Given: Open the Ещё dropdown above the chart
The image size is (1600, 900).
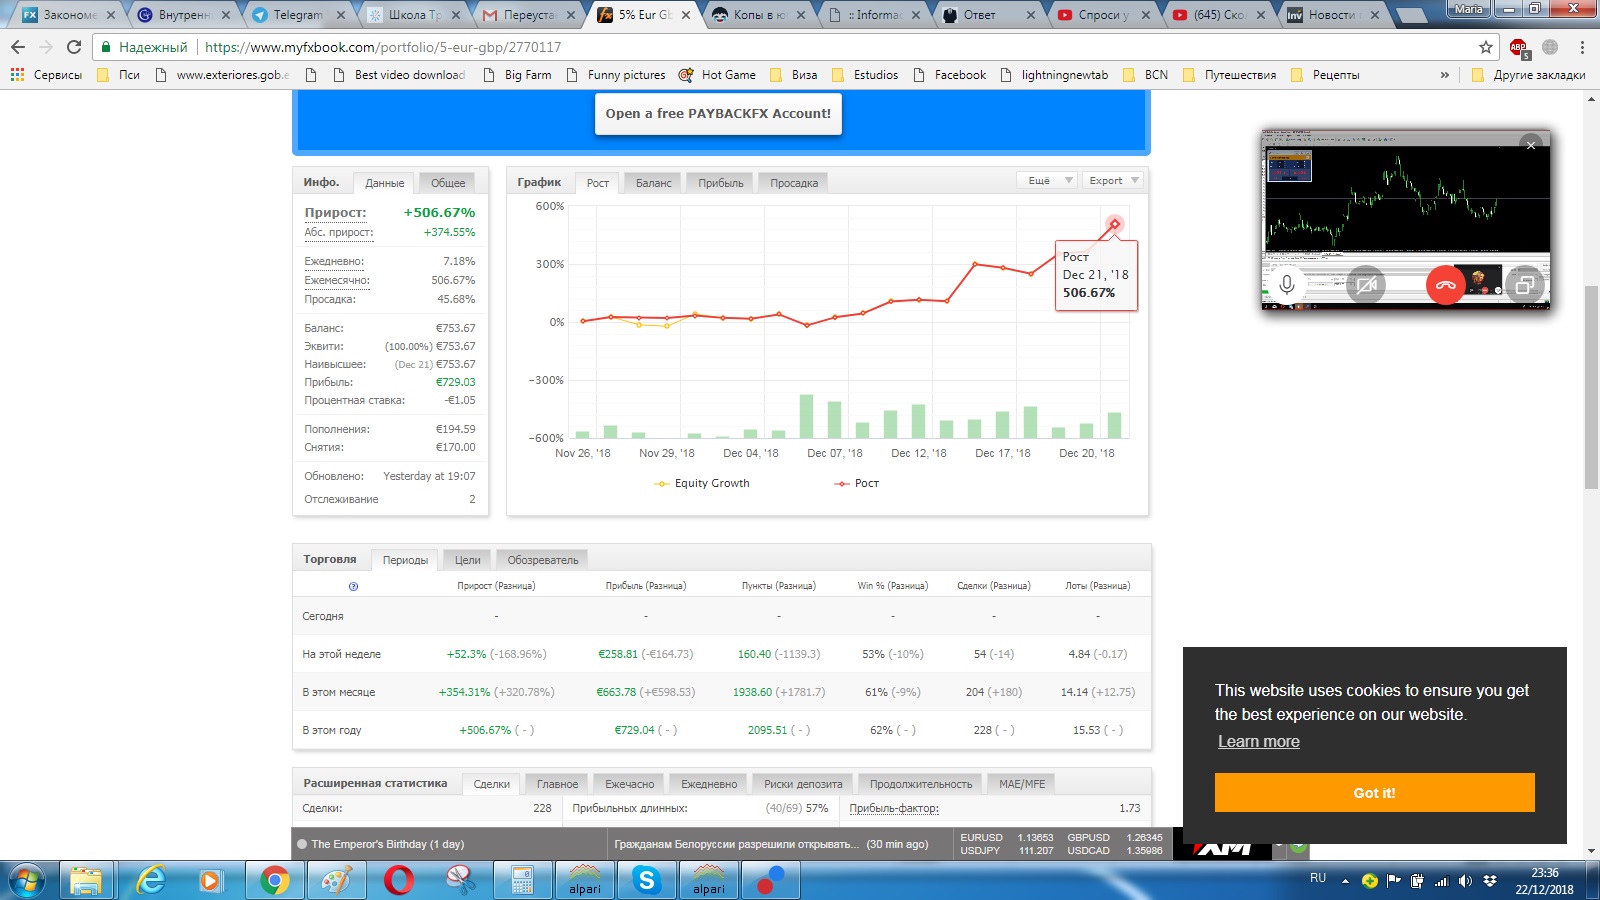Looking at the screenshot, I should tap(1046, 181).
